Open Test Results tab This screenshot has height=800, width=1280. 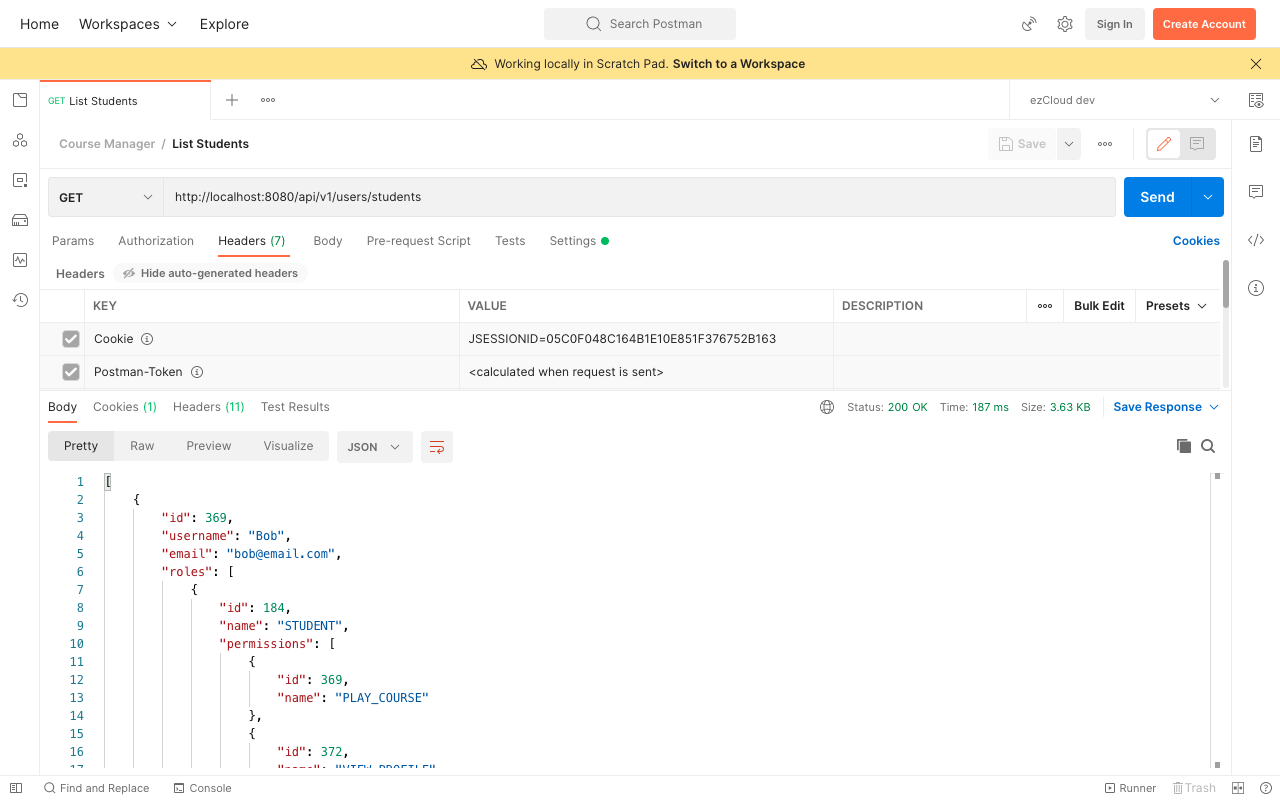pyautogui.click(x=295, y=407)
